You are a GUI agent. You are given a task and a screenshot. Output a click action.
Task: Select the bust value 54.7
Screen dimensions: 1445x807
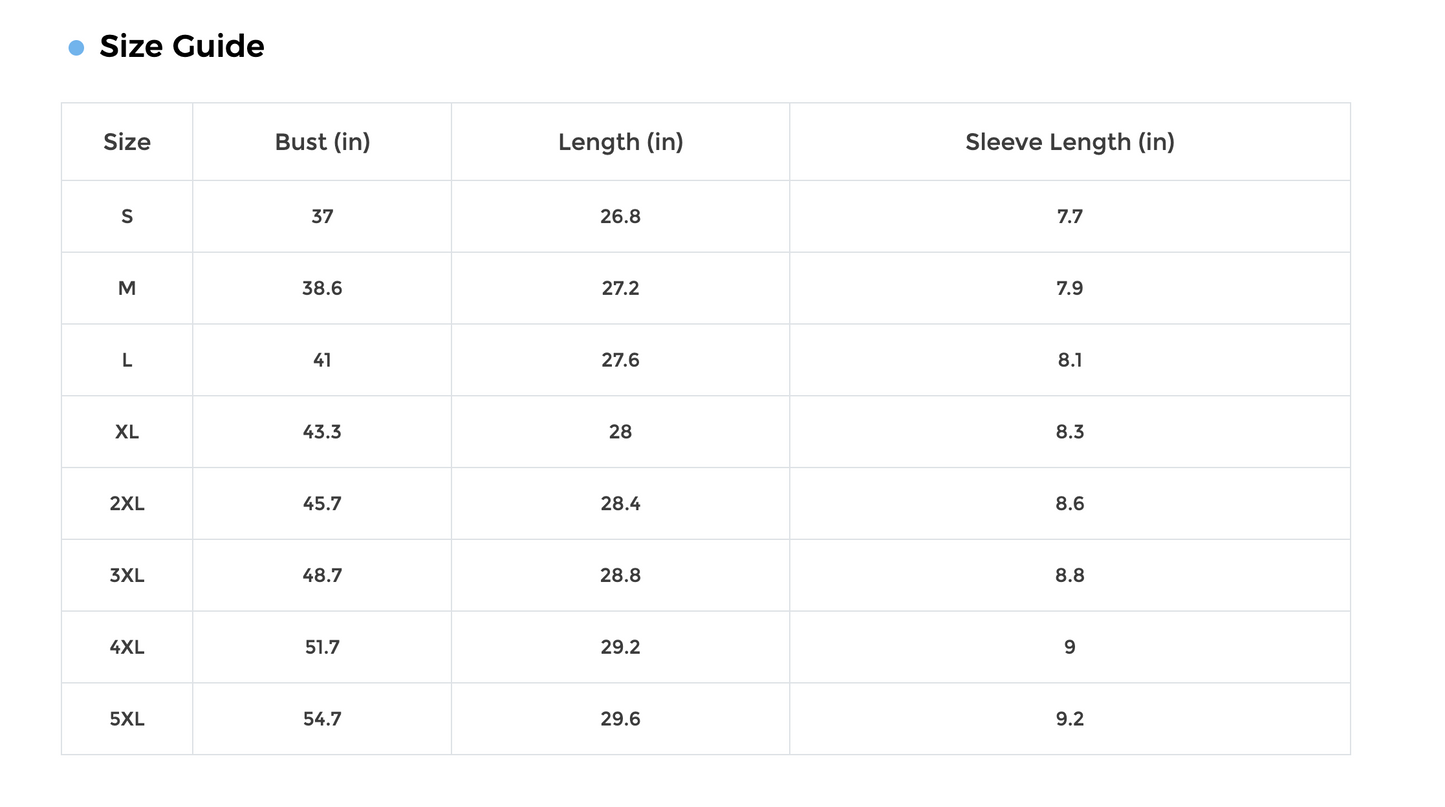click(x=322, y=719)
